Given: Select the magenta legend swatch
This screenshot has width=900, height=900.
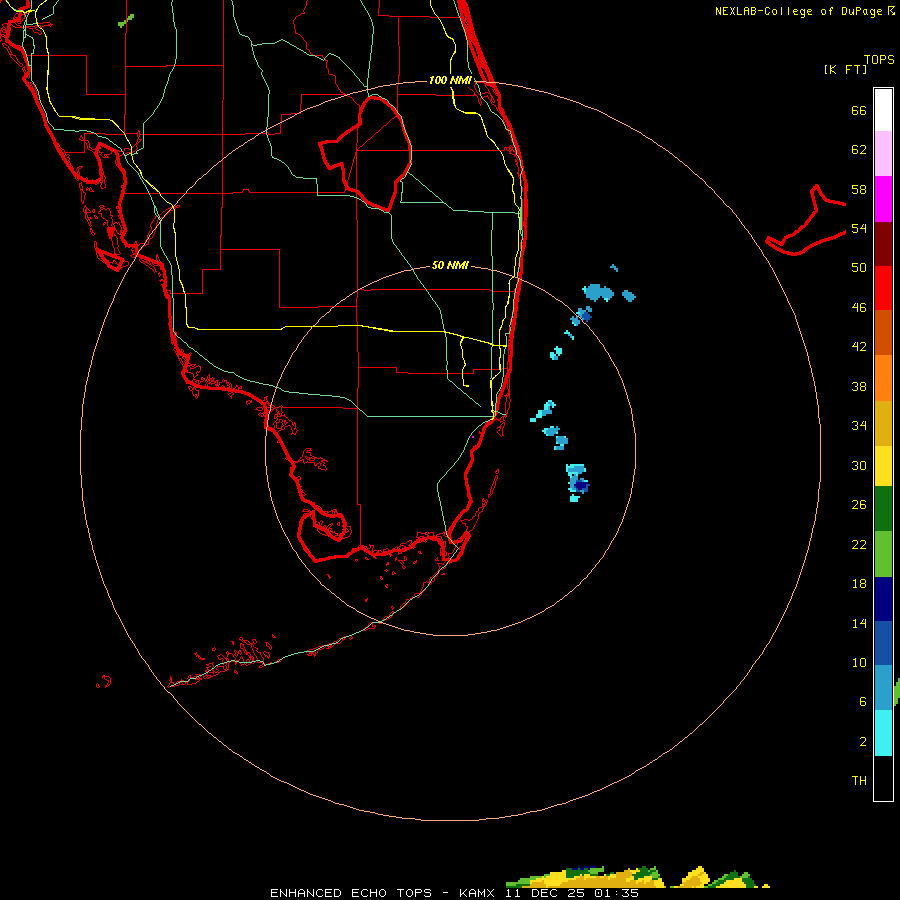Looking at the screenshot, I should 883,199.
